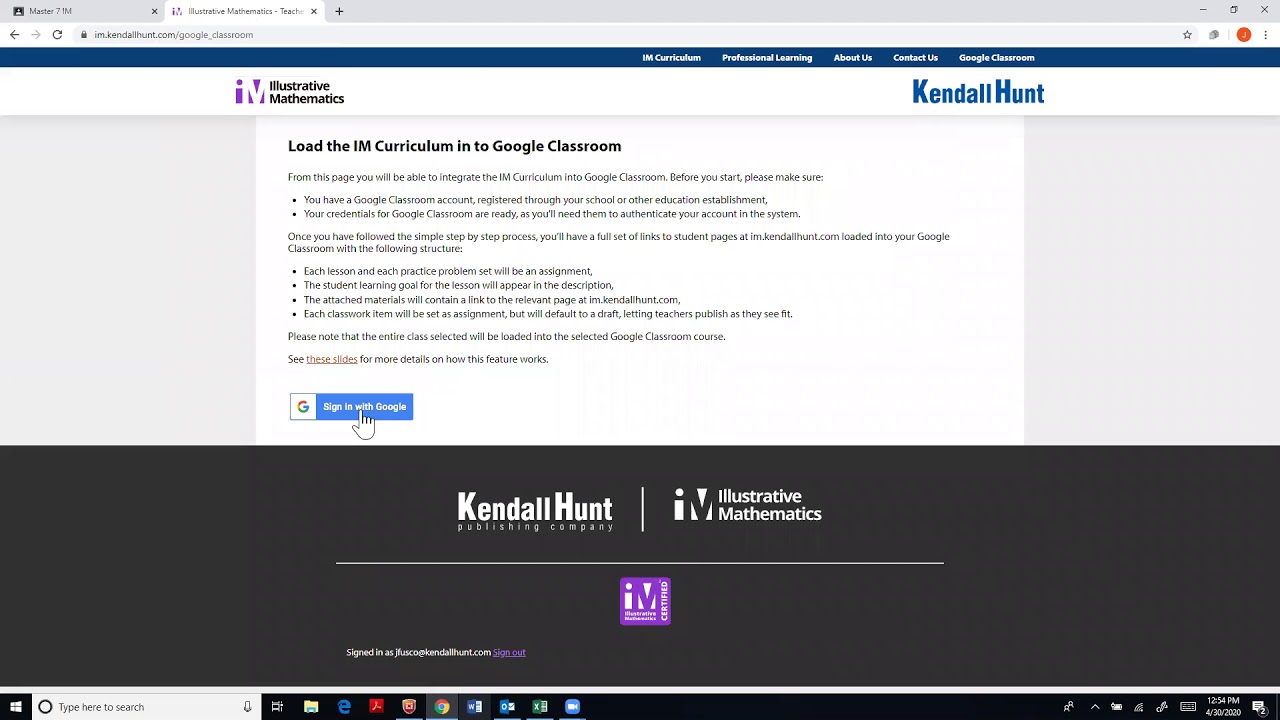The width and height of the screenshot is (1280, 720).
Task: Switch to Google Chrome on the taskbar
Action: (442, 707)
